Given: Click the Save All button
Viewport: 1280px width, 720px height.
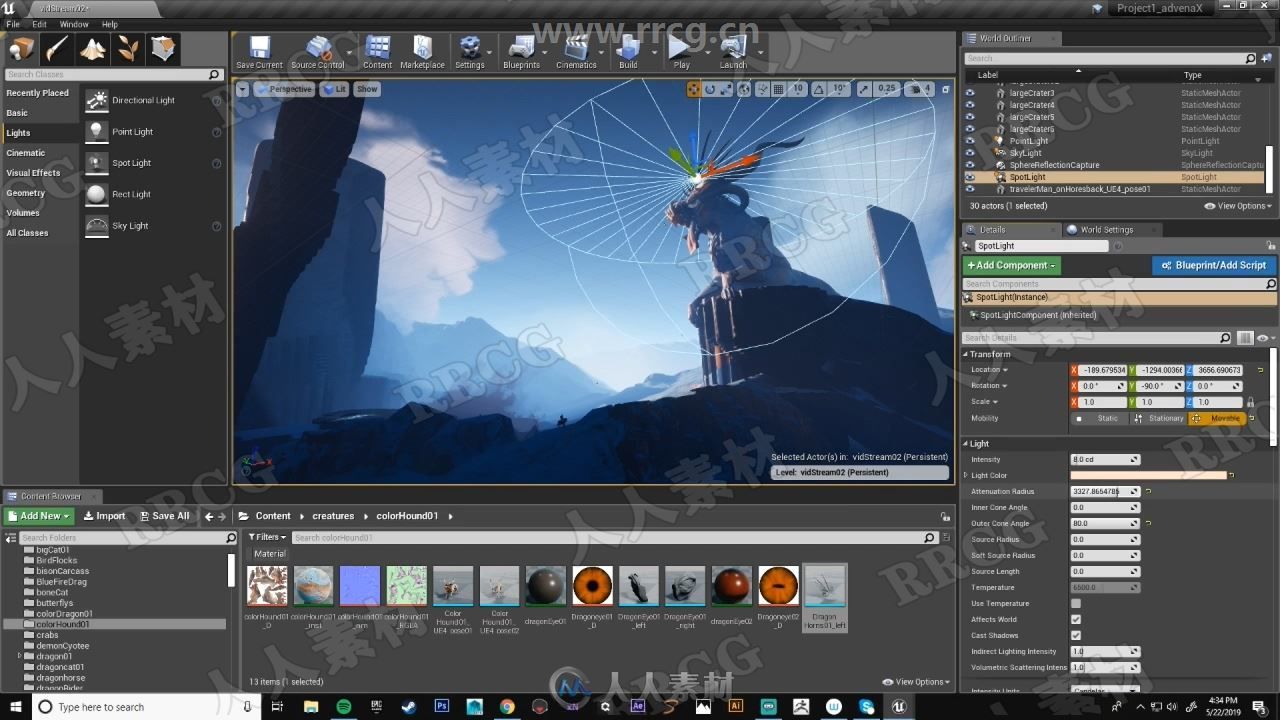Looking at the screenshot, I should point(164,516).
